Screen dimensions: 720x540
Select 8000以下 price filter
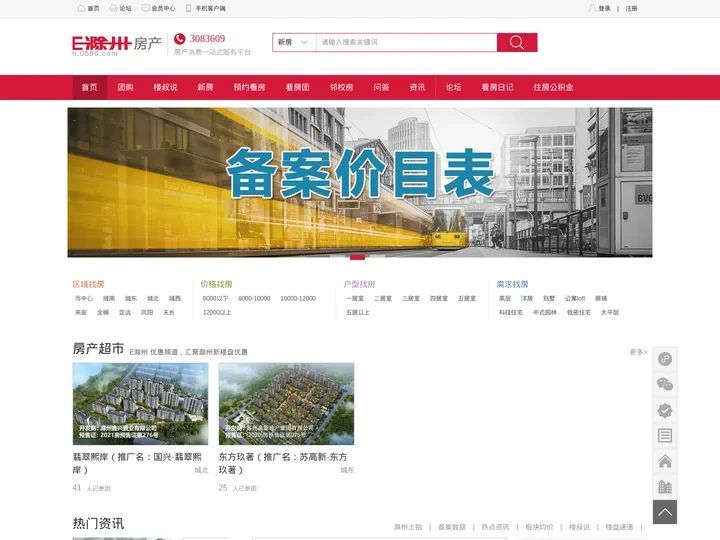(x=216, y=298)
